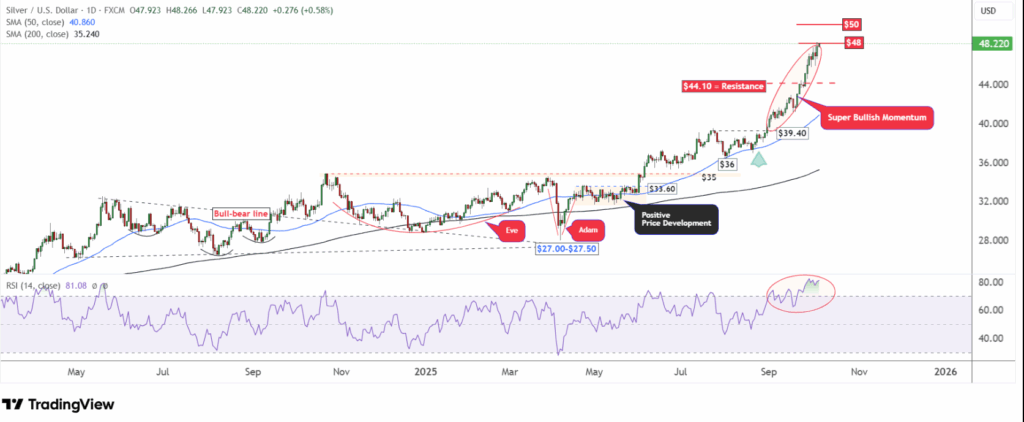Screen dimensions: 1024x422
Task: Select the Positive Price Development callout
Action: (x=677, y=218)
